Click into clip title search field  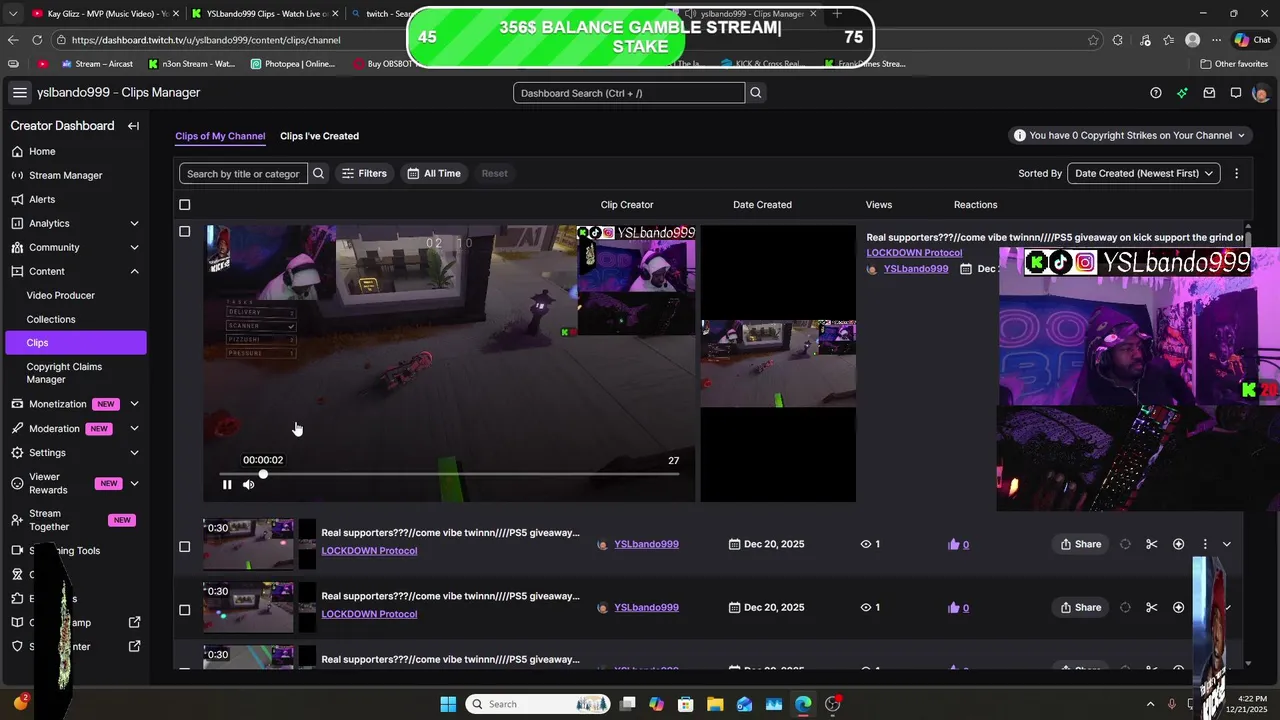click(243, 173)
